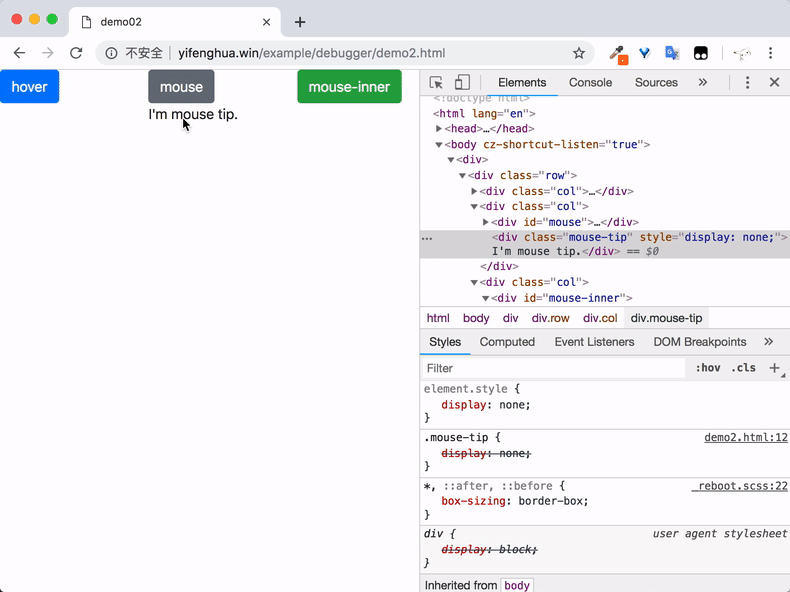Select the mouse-tip div node

pyautogui.click(x=605, y=244)
